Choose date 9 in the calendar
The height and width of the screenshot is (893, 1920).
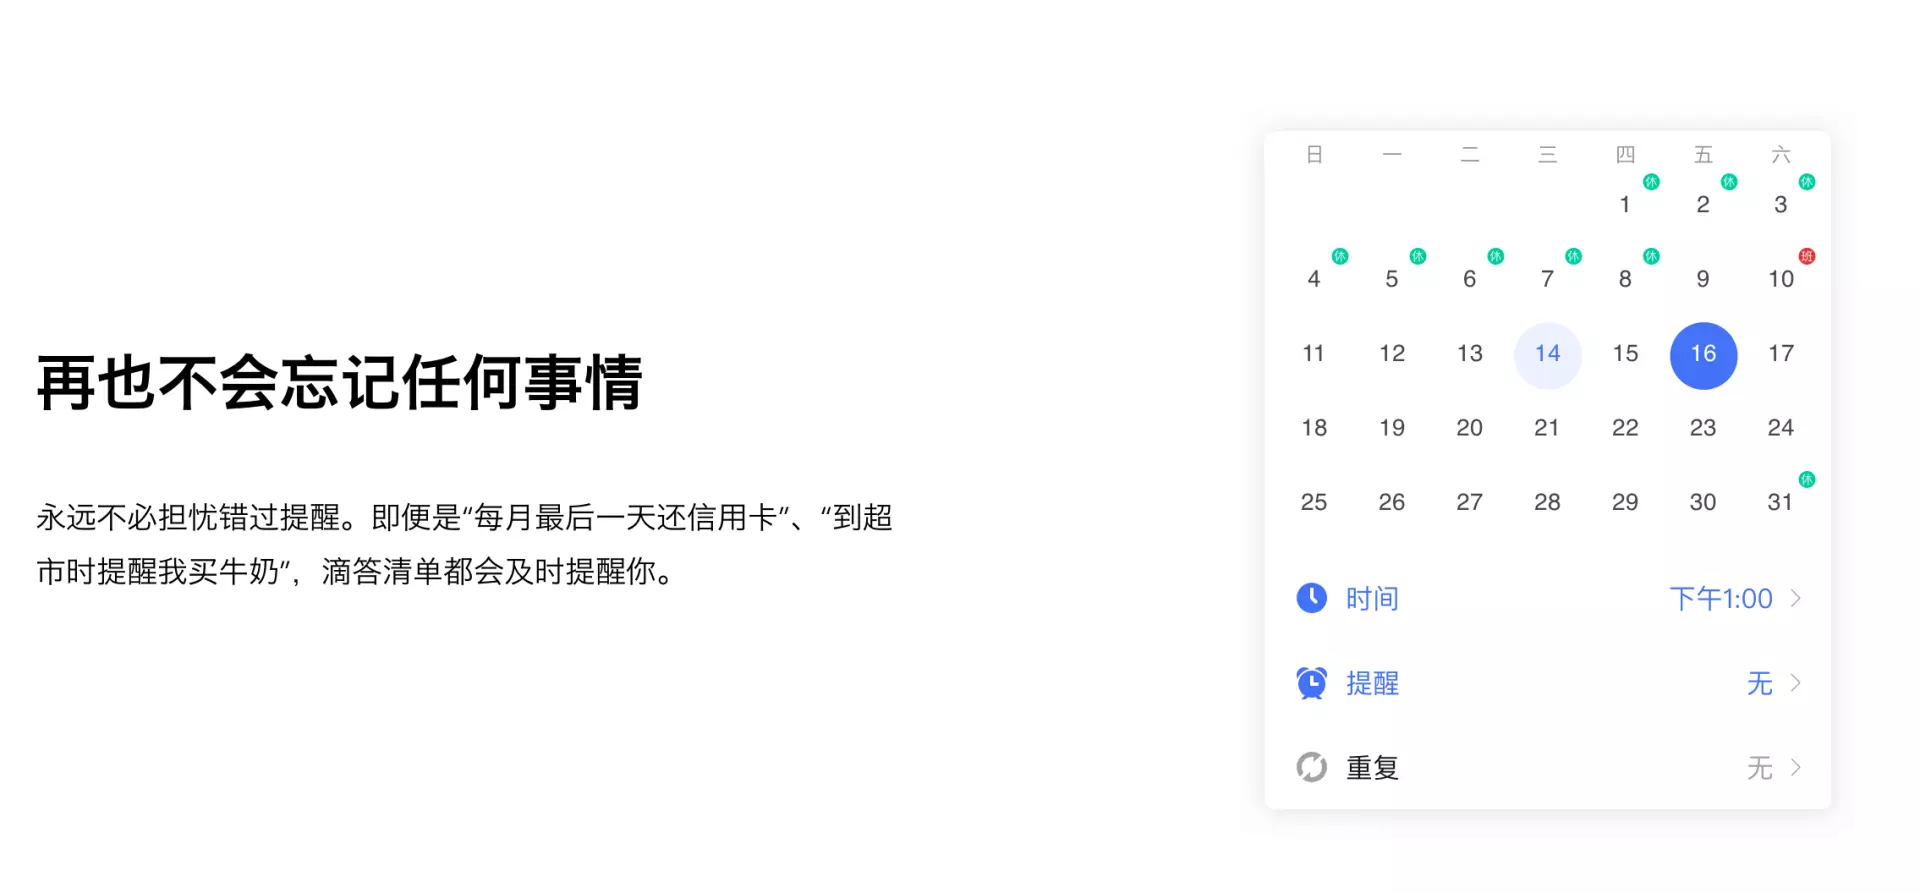(1703, 279)
